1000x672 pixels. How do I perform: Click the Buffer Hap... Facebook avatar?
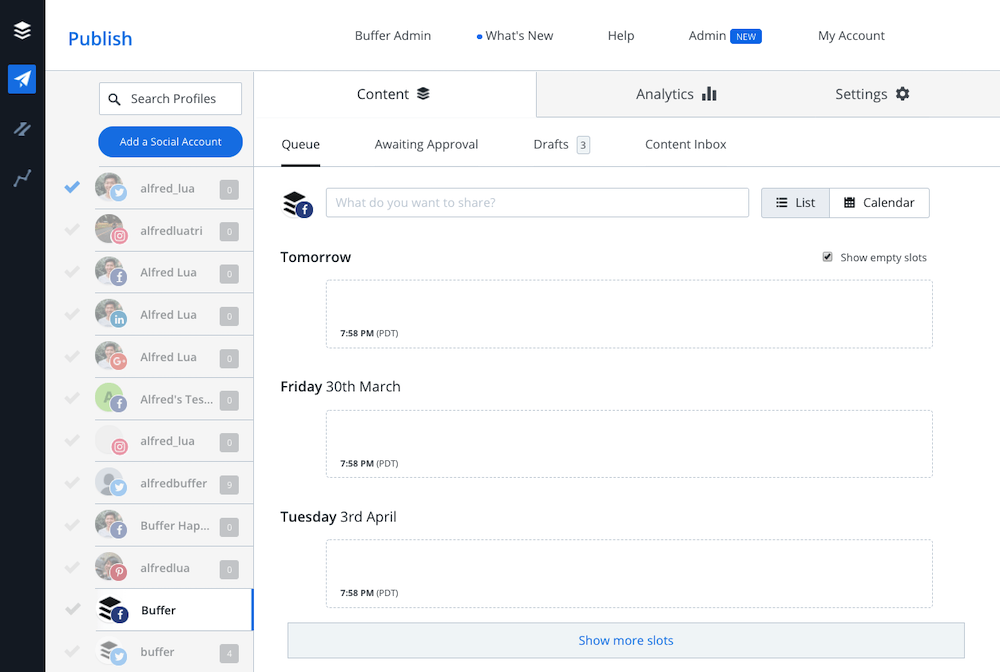[111, 525]
